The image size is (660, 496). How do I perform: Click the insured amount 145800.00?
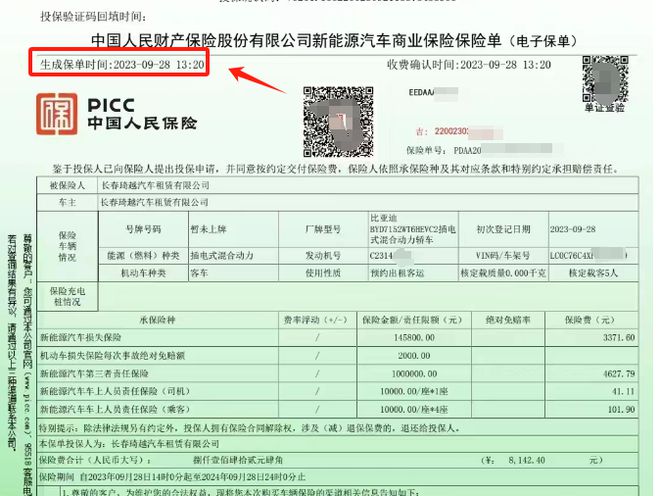pos(414,338)
